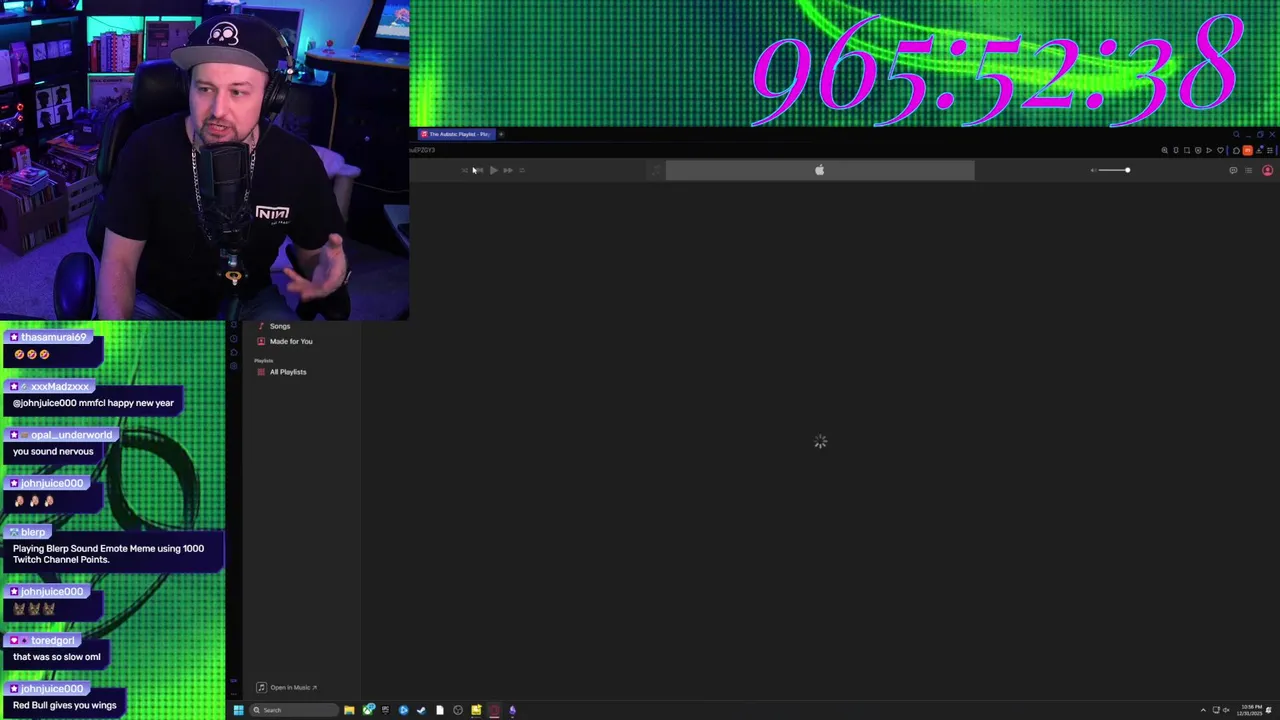The height and width of the screenshot is (720, 1280).
Task: Open File Explorer from taskbar
Action: [349, 710]
